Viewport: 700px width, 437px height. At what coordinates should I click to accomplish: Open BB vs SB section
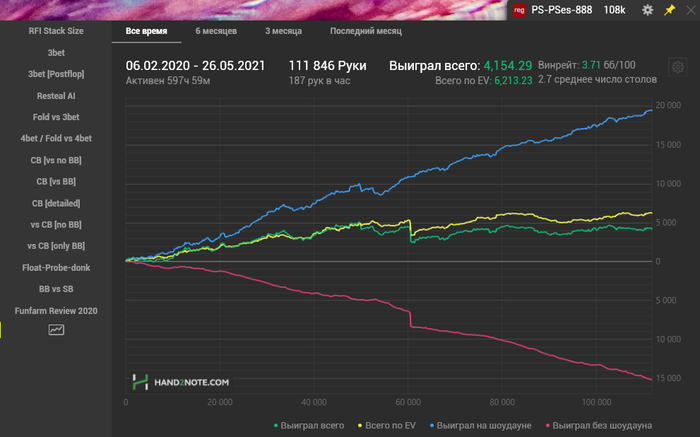[x=56, y=289]
